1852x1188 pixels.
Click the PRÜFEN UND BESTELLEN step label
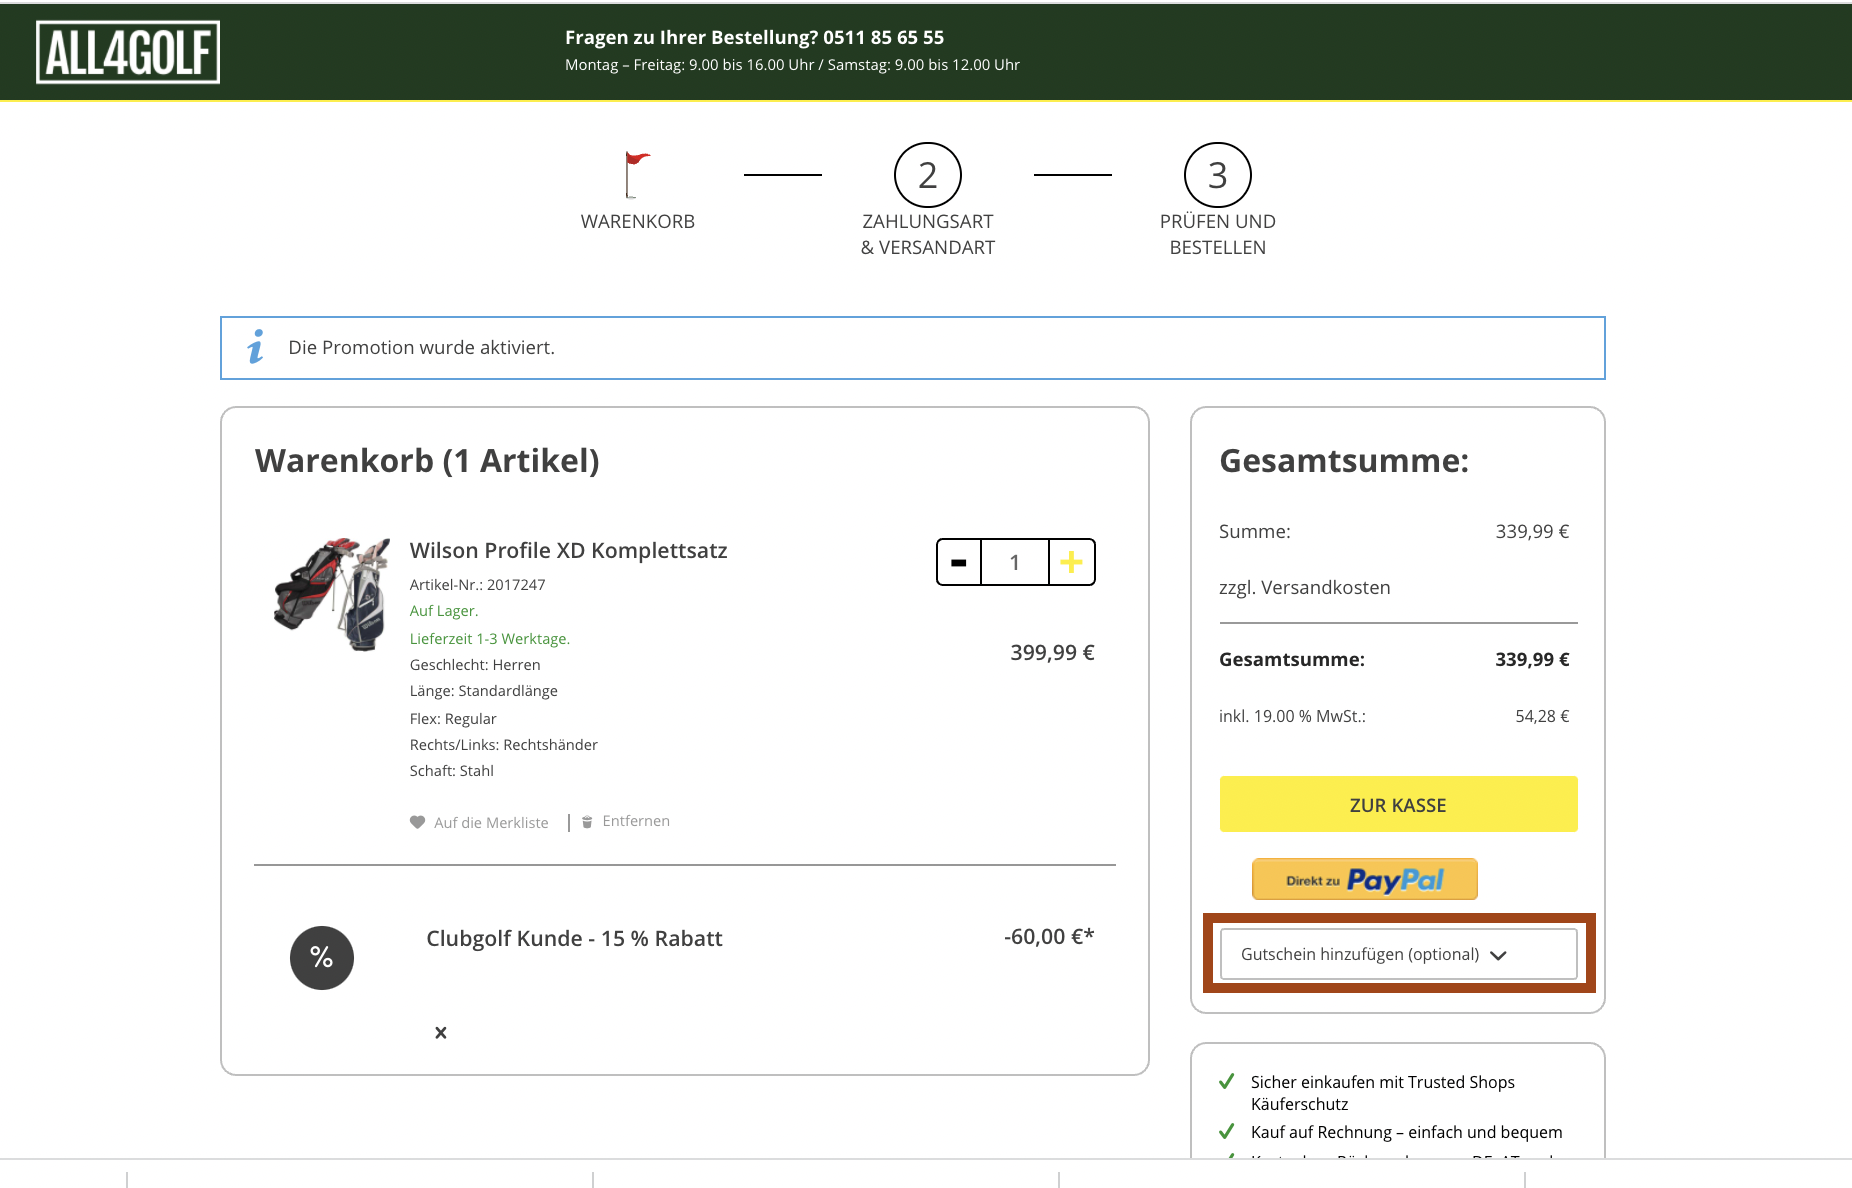click(x=1218, y=234)
